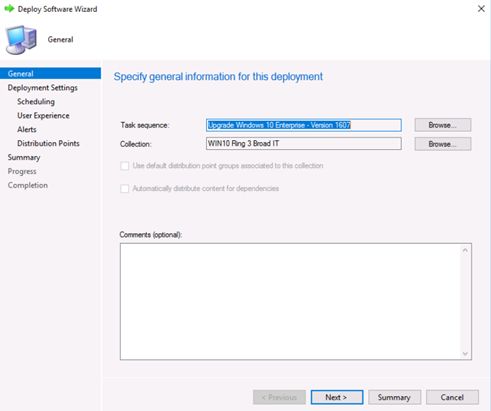Select the Distribution Points step
The width and height of the screenshot is (491, 411).
(48, 143)
